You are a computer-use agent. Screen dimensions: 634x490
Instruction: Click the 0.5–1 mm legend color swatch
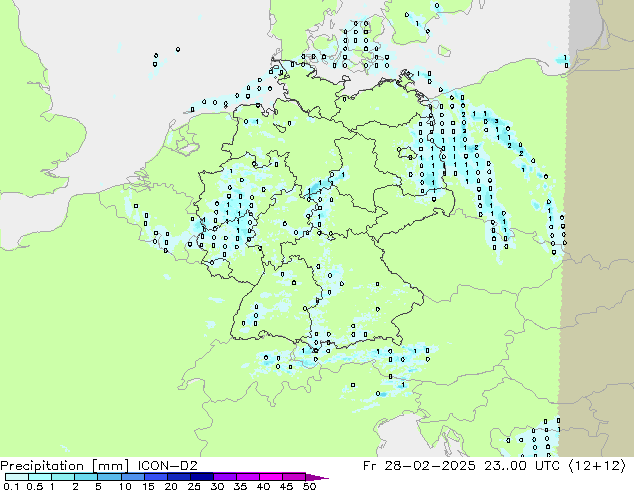(x=40, y=477)
